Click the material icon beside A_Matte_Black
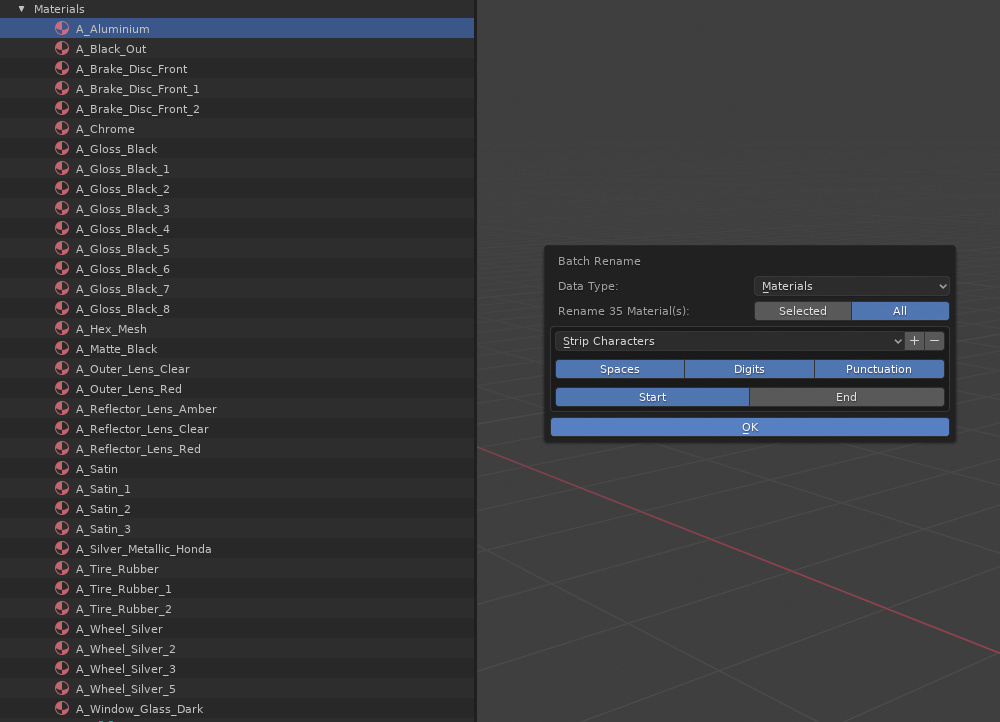This screenshot has width=1000, height=722. click(61, 348)
